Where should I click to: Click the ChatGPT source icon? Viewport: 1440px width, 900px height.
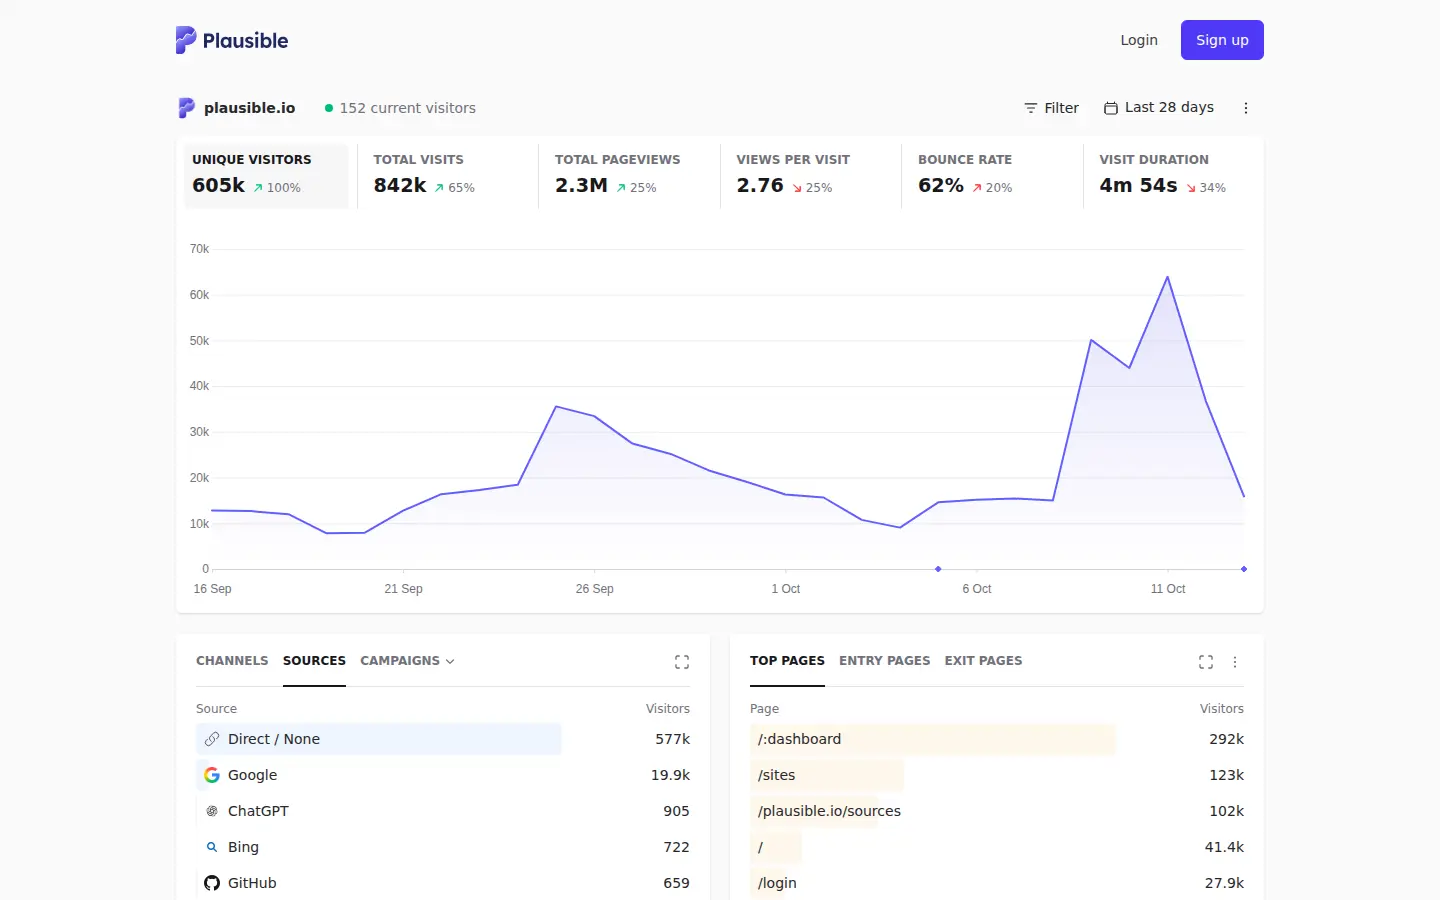pyautogui.click(x=212, y=811)
